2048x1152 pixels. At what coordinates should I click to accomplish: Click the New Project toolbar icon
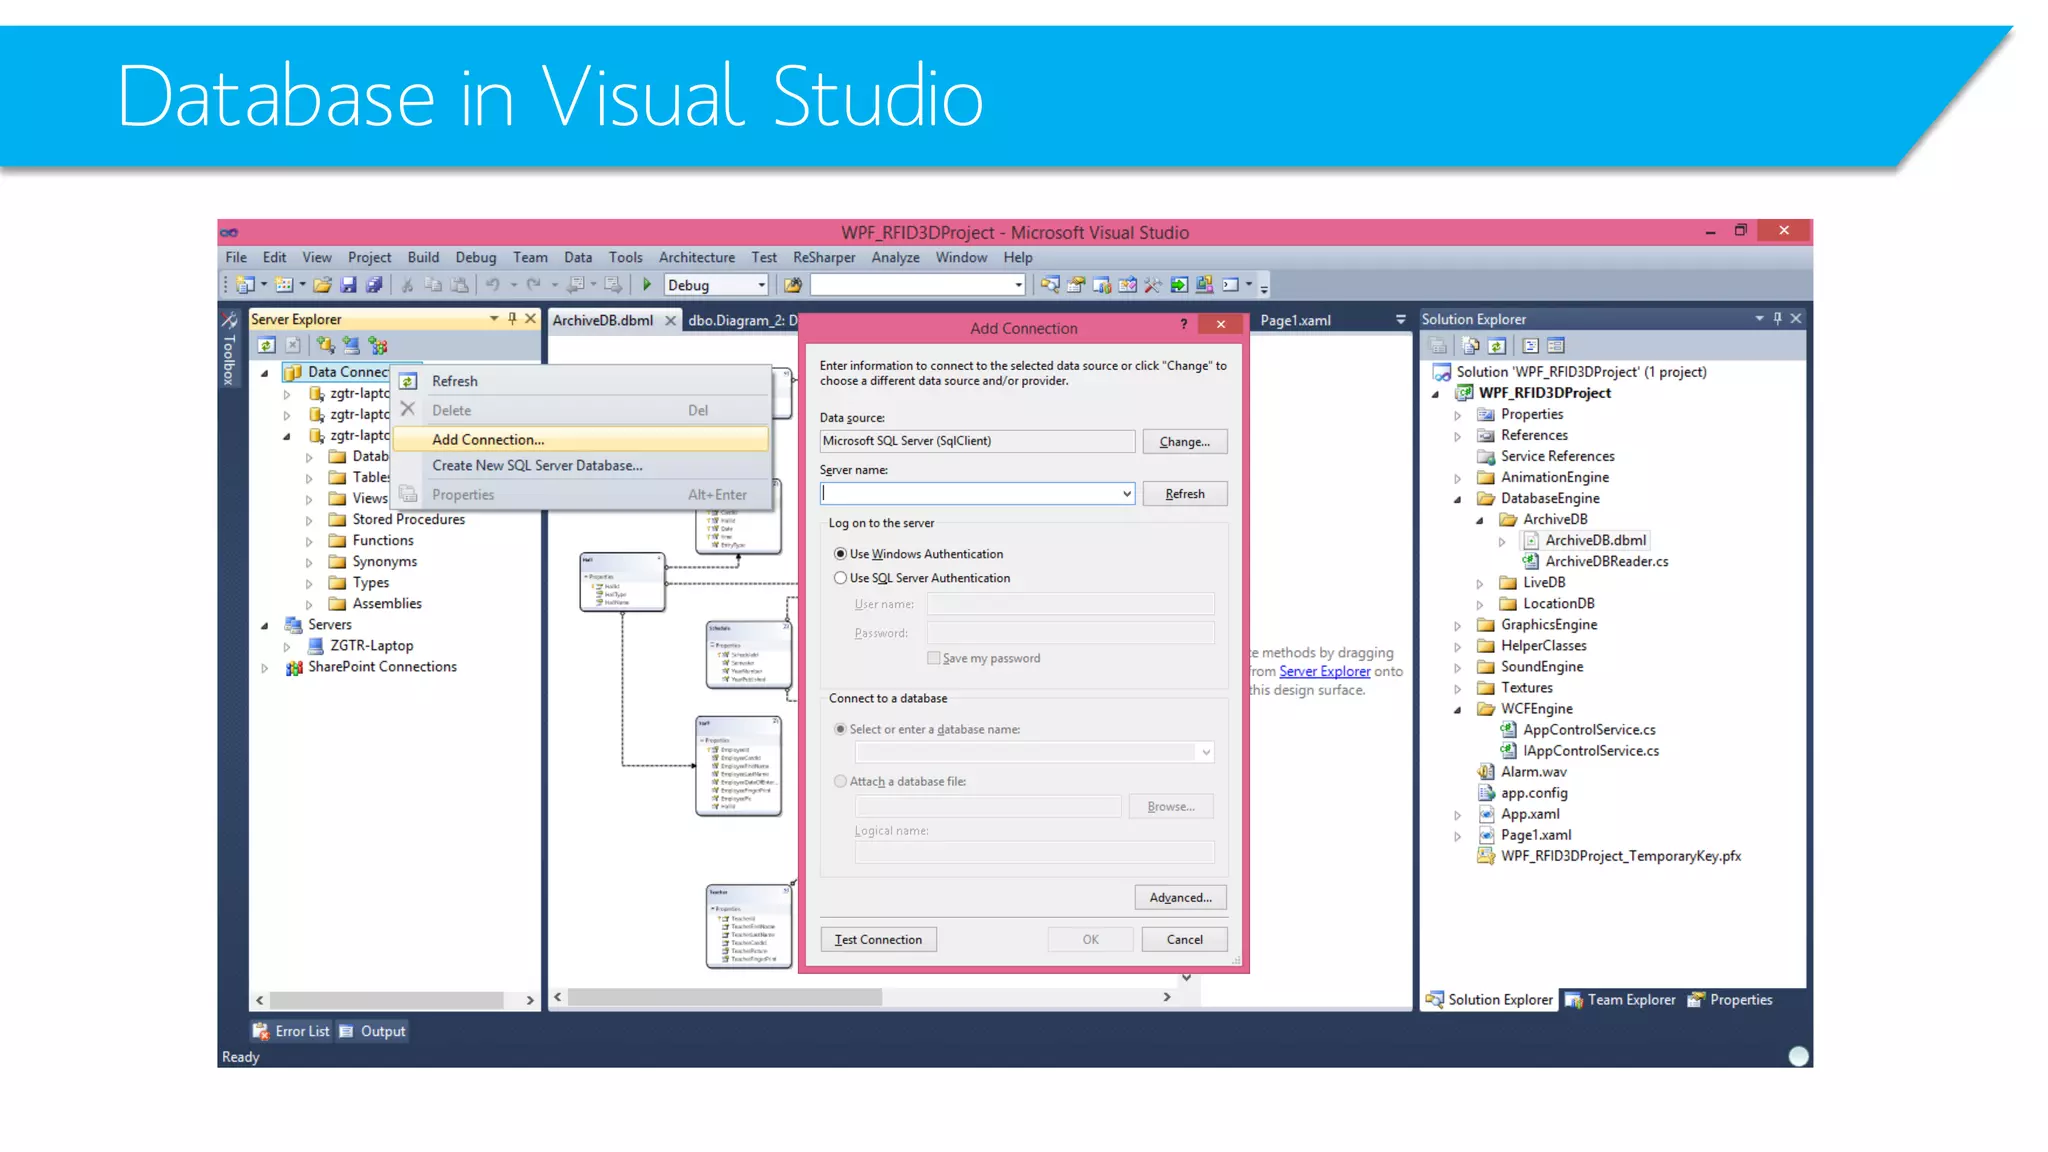[245, 285]
